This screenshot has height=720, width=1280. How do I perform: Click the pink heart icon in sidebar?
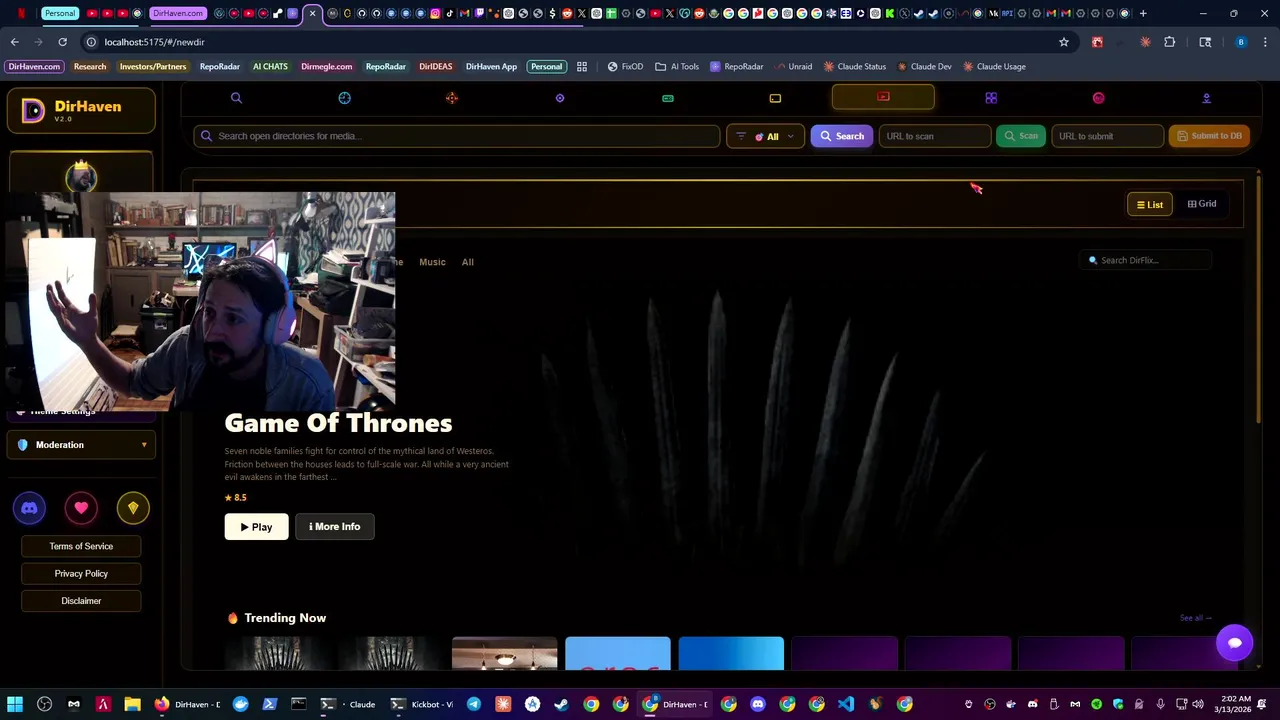(81, 508)
